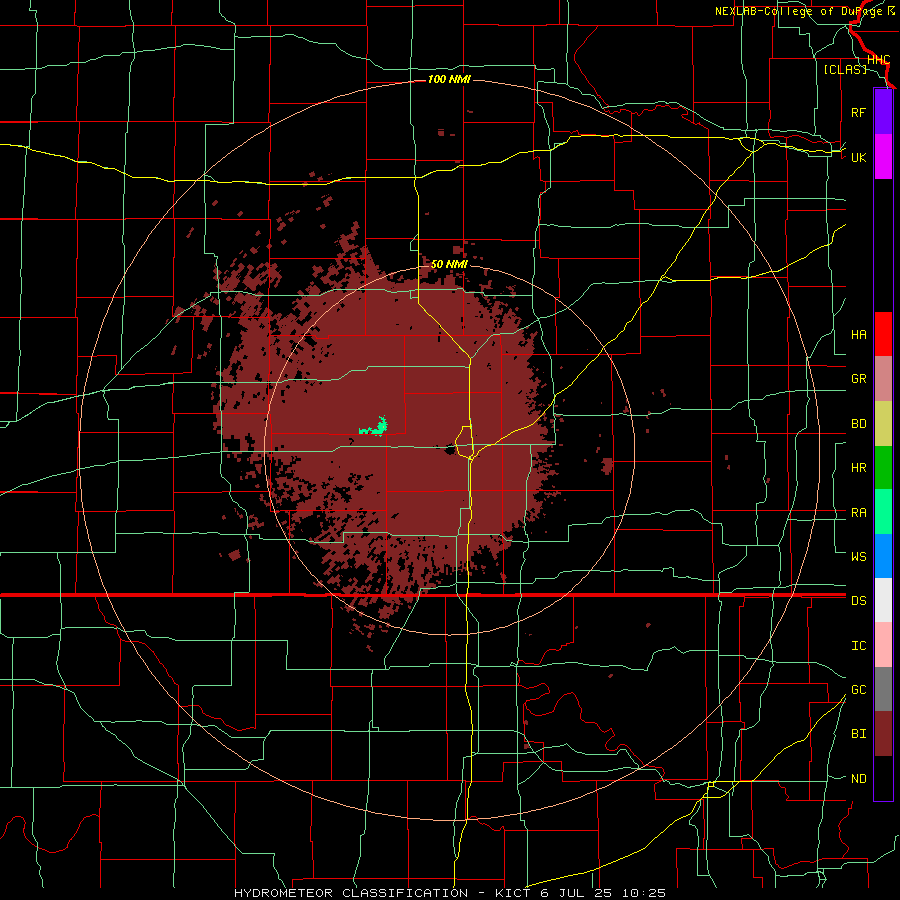This screenshot has width=900, height=900.
Task: Click the RF legend label
Action: click(x=858, y=112)
